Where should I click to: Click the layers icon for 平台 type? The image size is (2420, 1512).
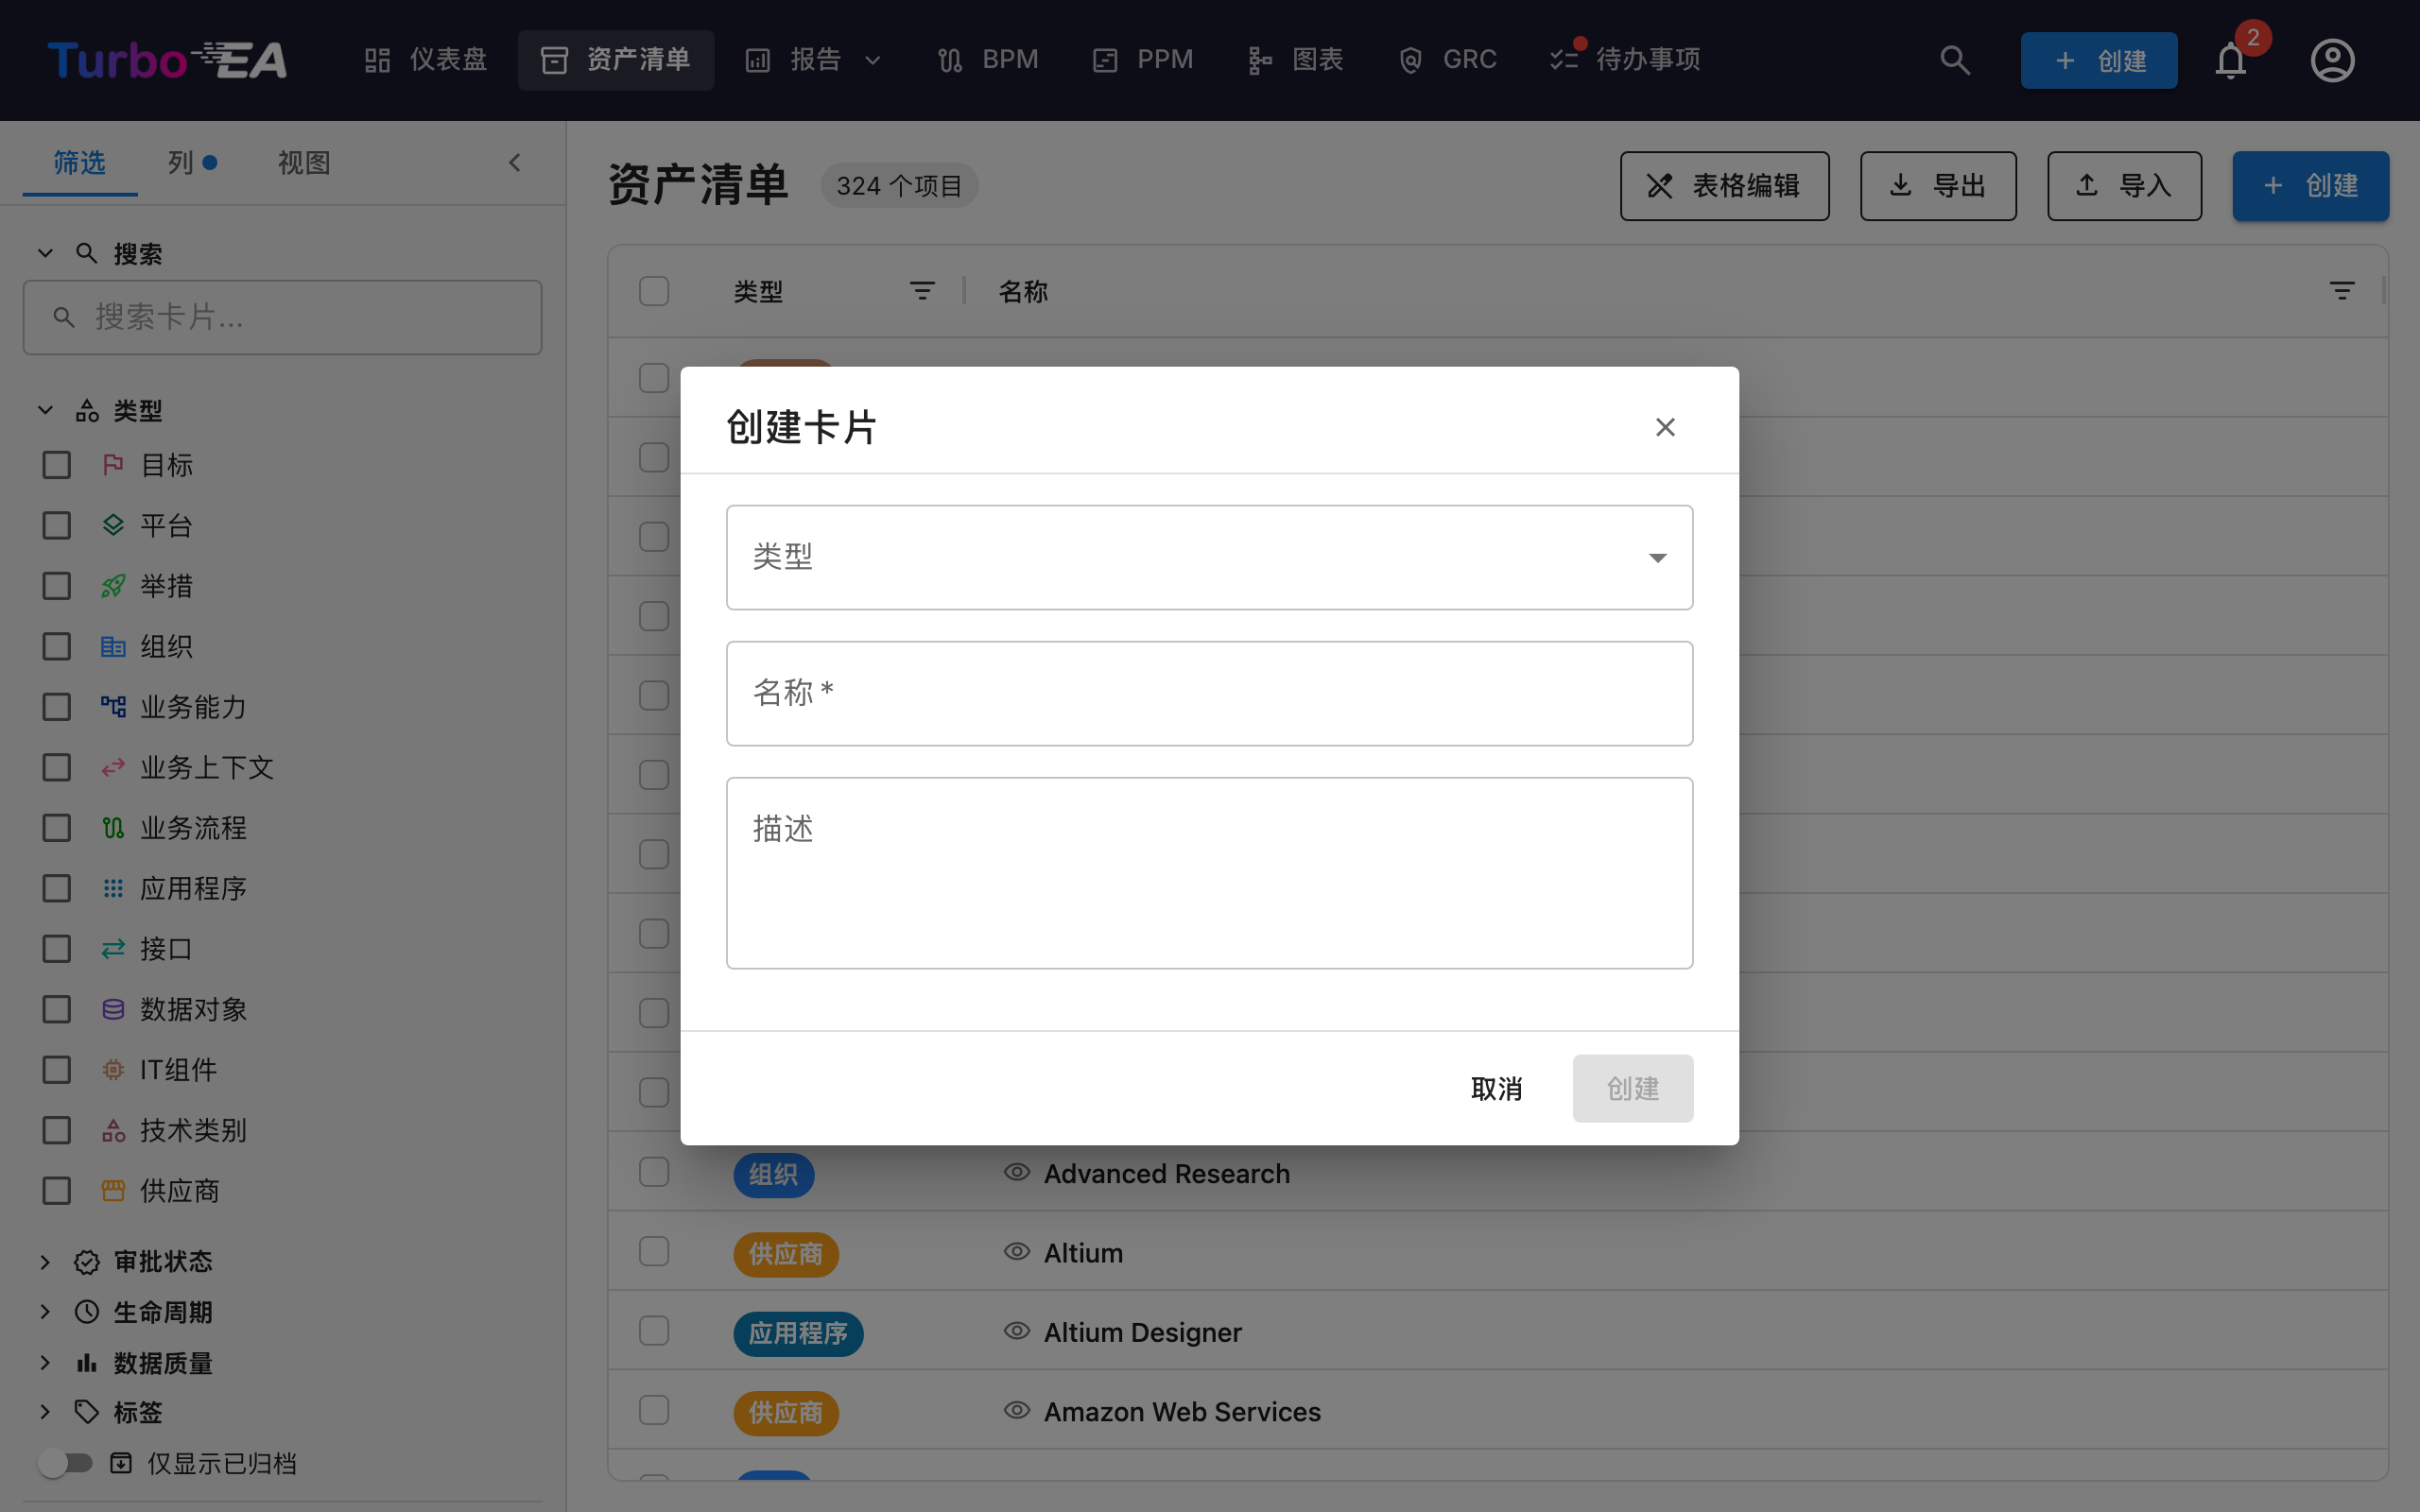tap(113, 525)
